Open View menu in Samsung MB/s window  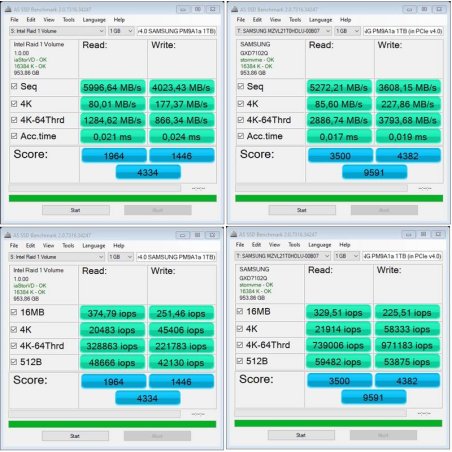click(275, 20)
